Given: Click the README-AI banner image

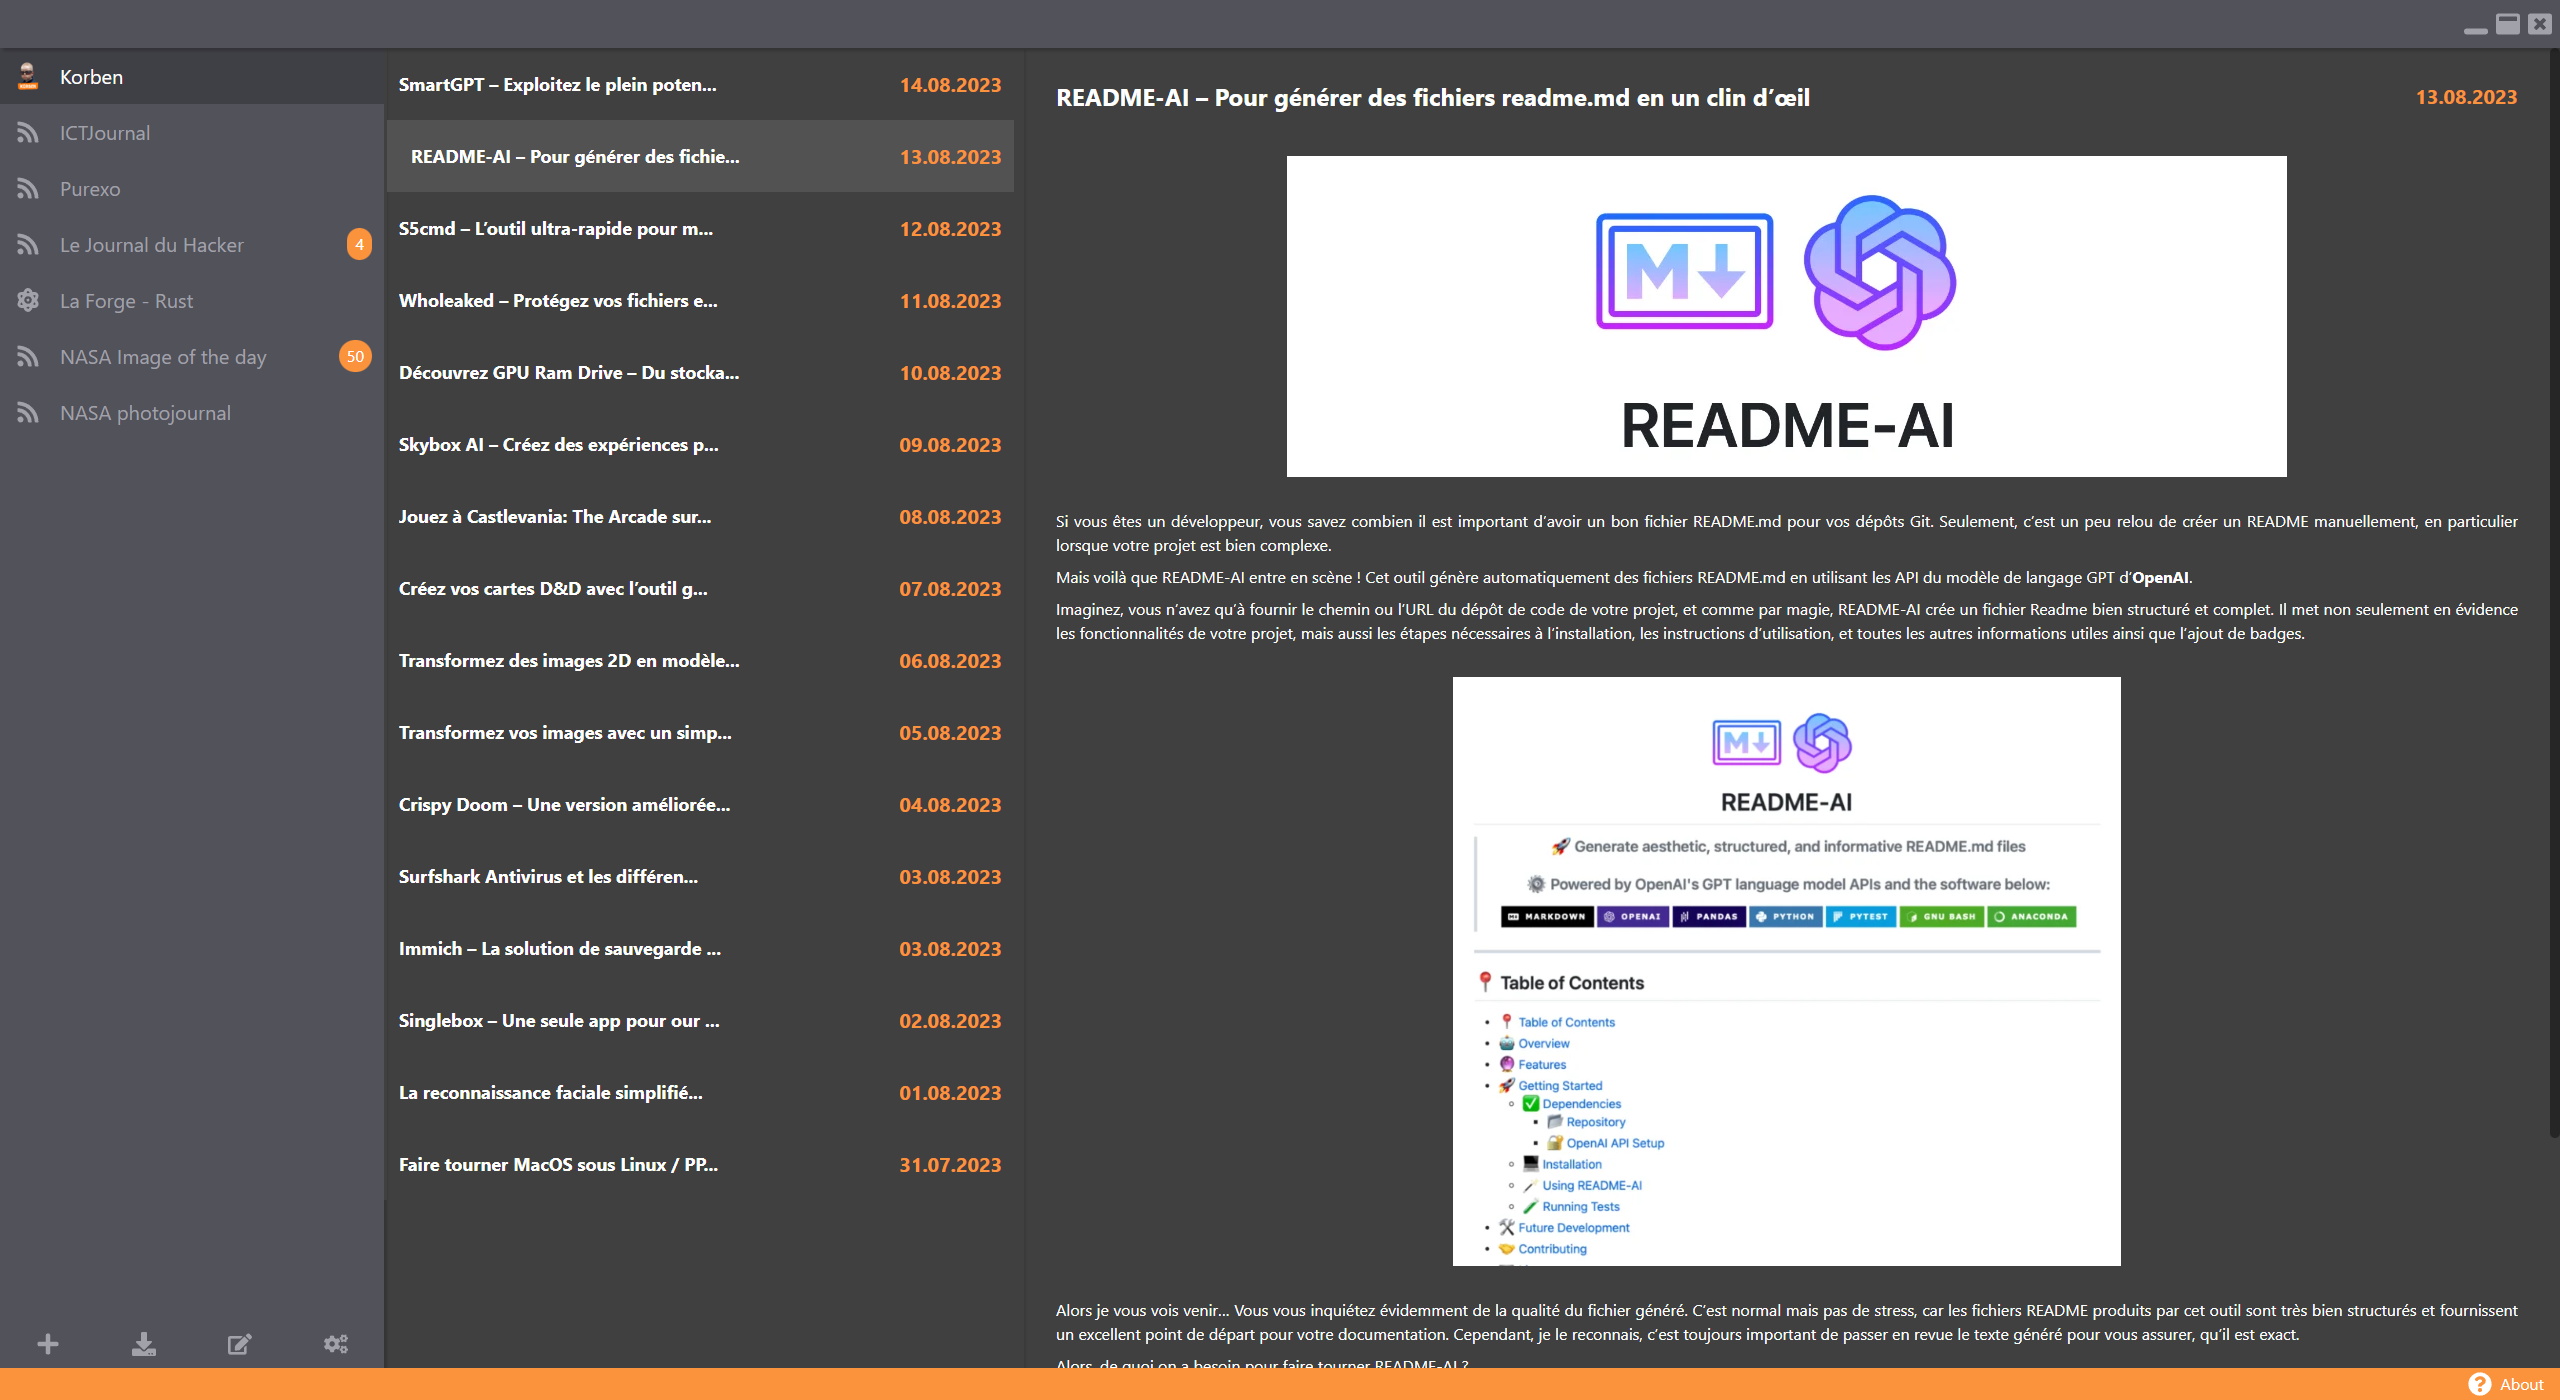Looking at the screenshot, I should [1786, 316].
